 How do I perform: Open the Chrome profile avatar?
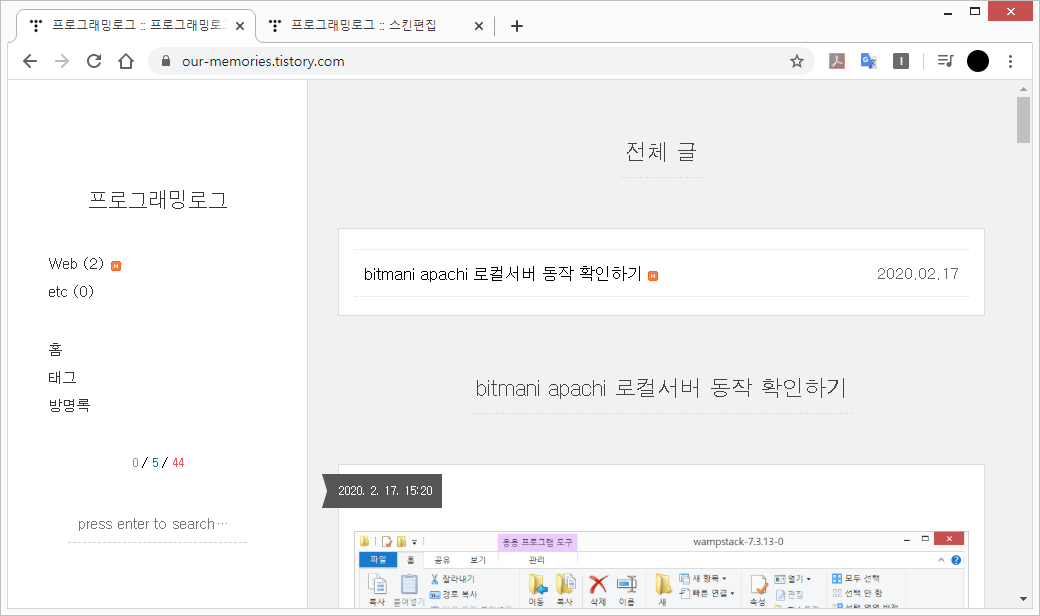pos(978,61)
